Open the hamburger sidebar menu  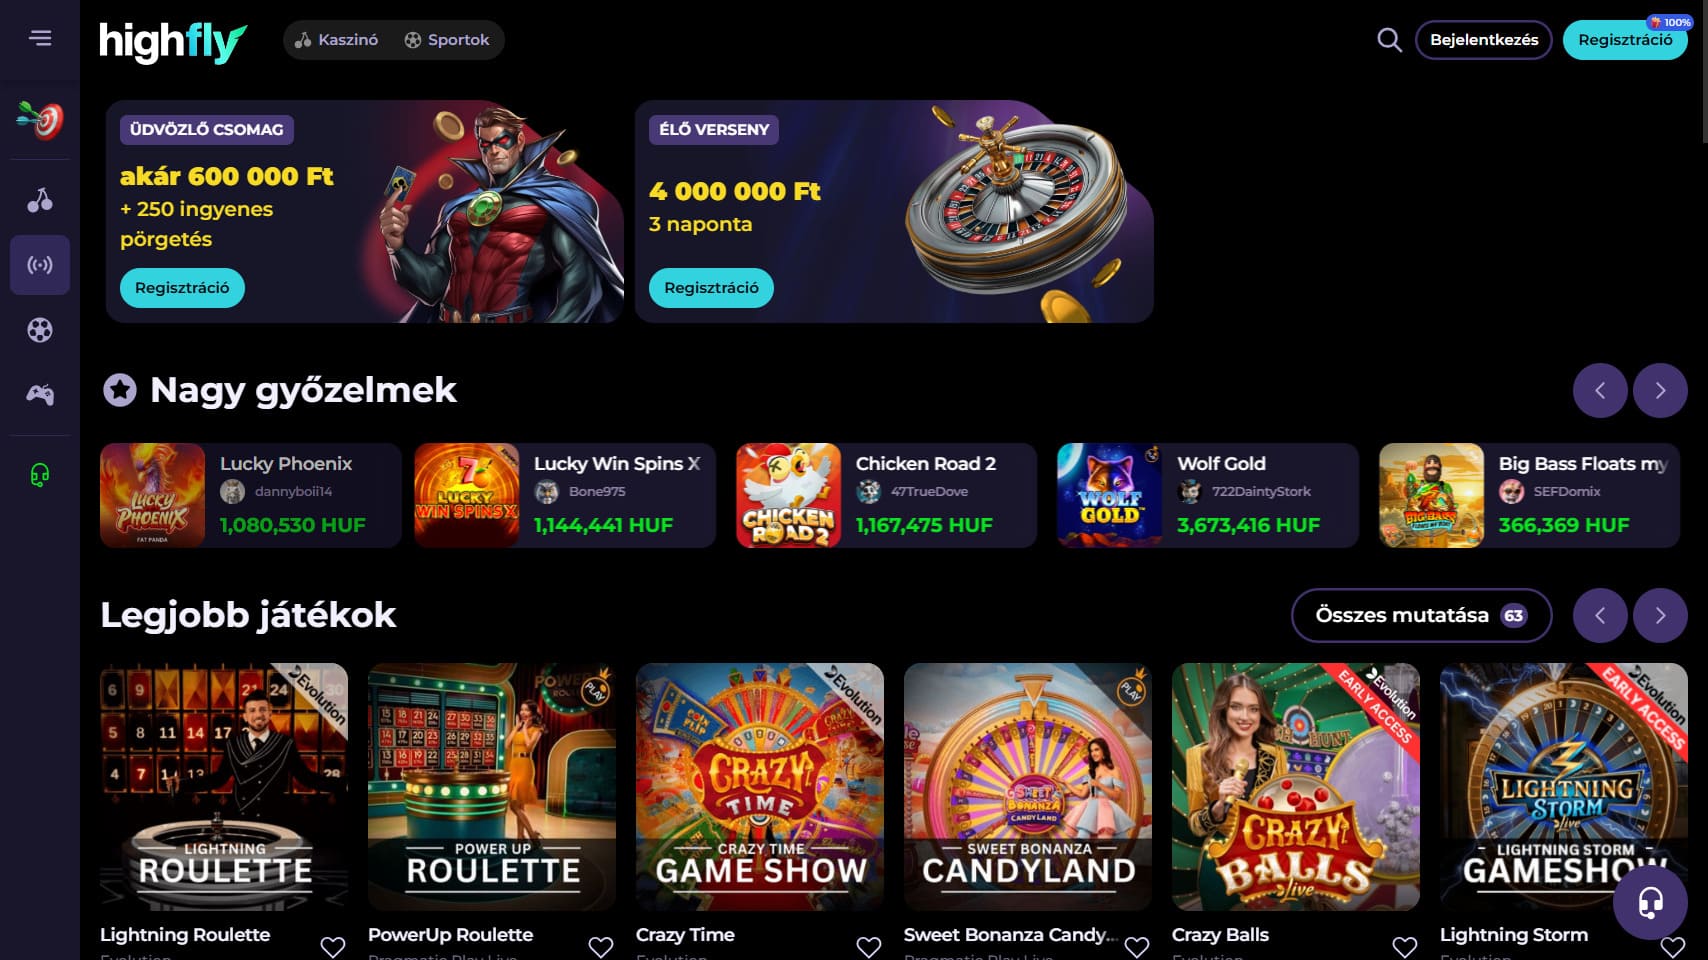coord(40,38)
